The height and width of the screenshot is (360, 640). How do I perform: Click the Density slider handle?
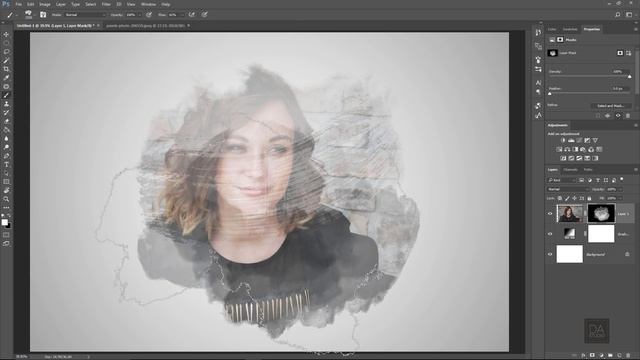(x=629, y=76)
